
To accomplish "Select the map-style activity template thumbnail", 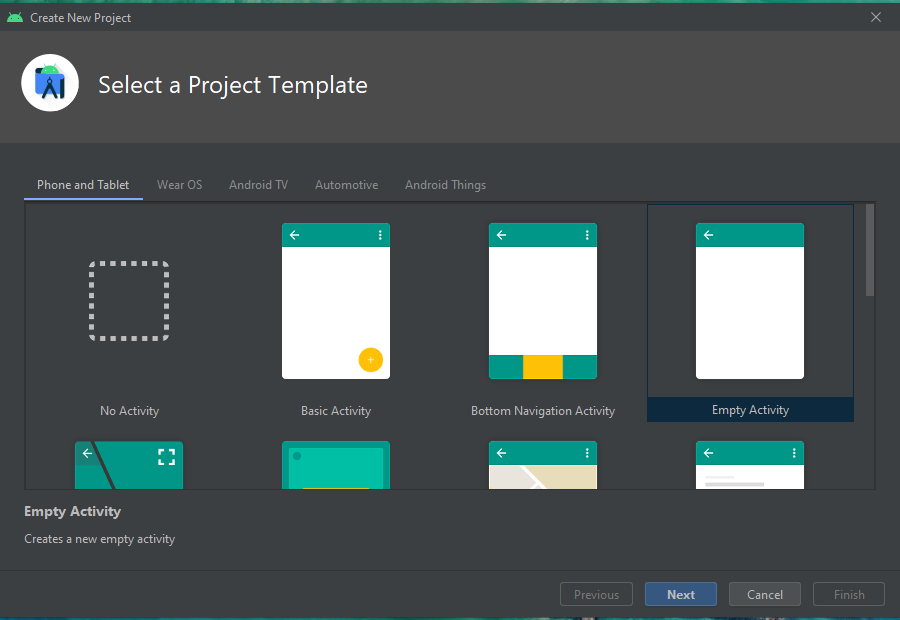I will coord(543,465).
